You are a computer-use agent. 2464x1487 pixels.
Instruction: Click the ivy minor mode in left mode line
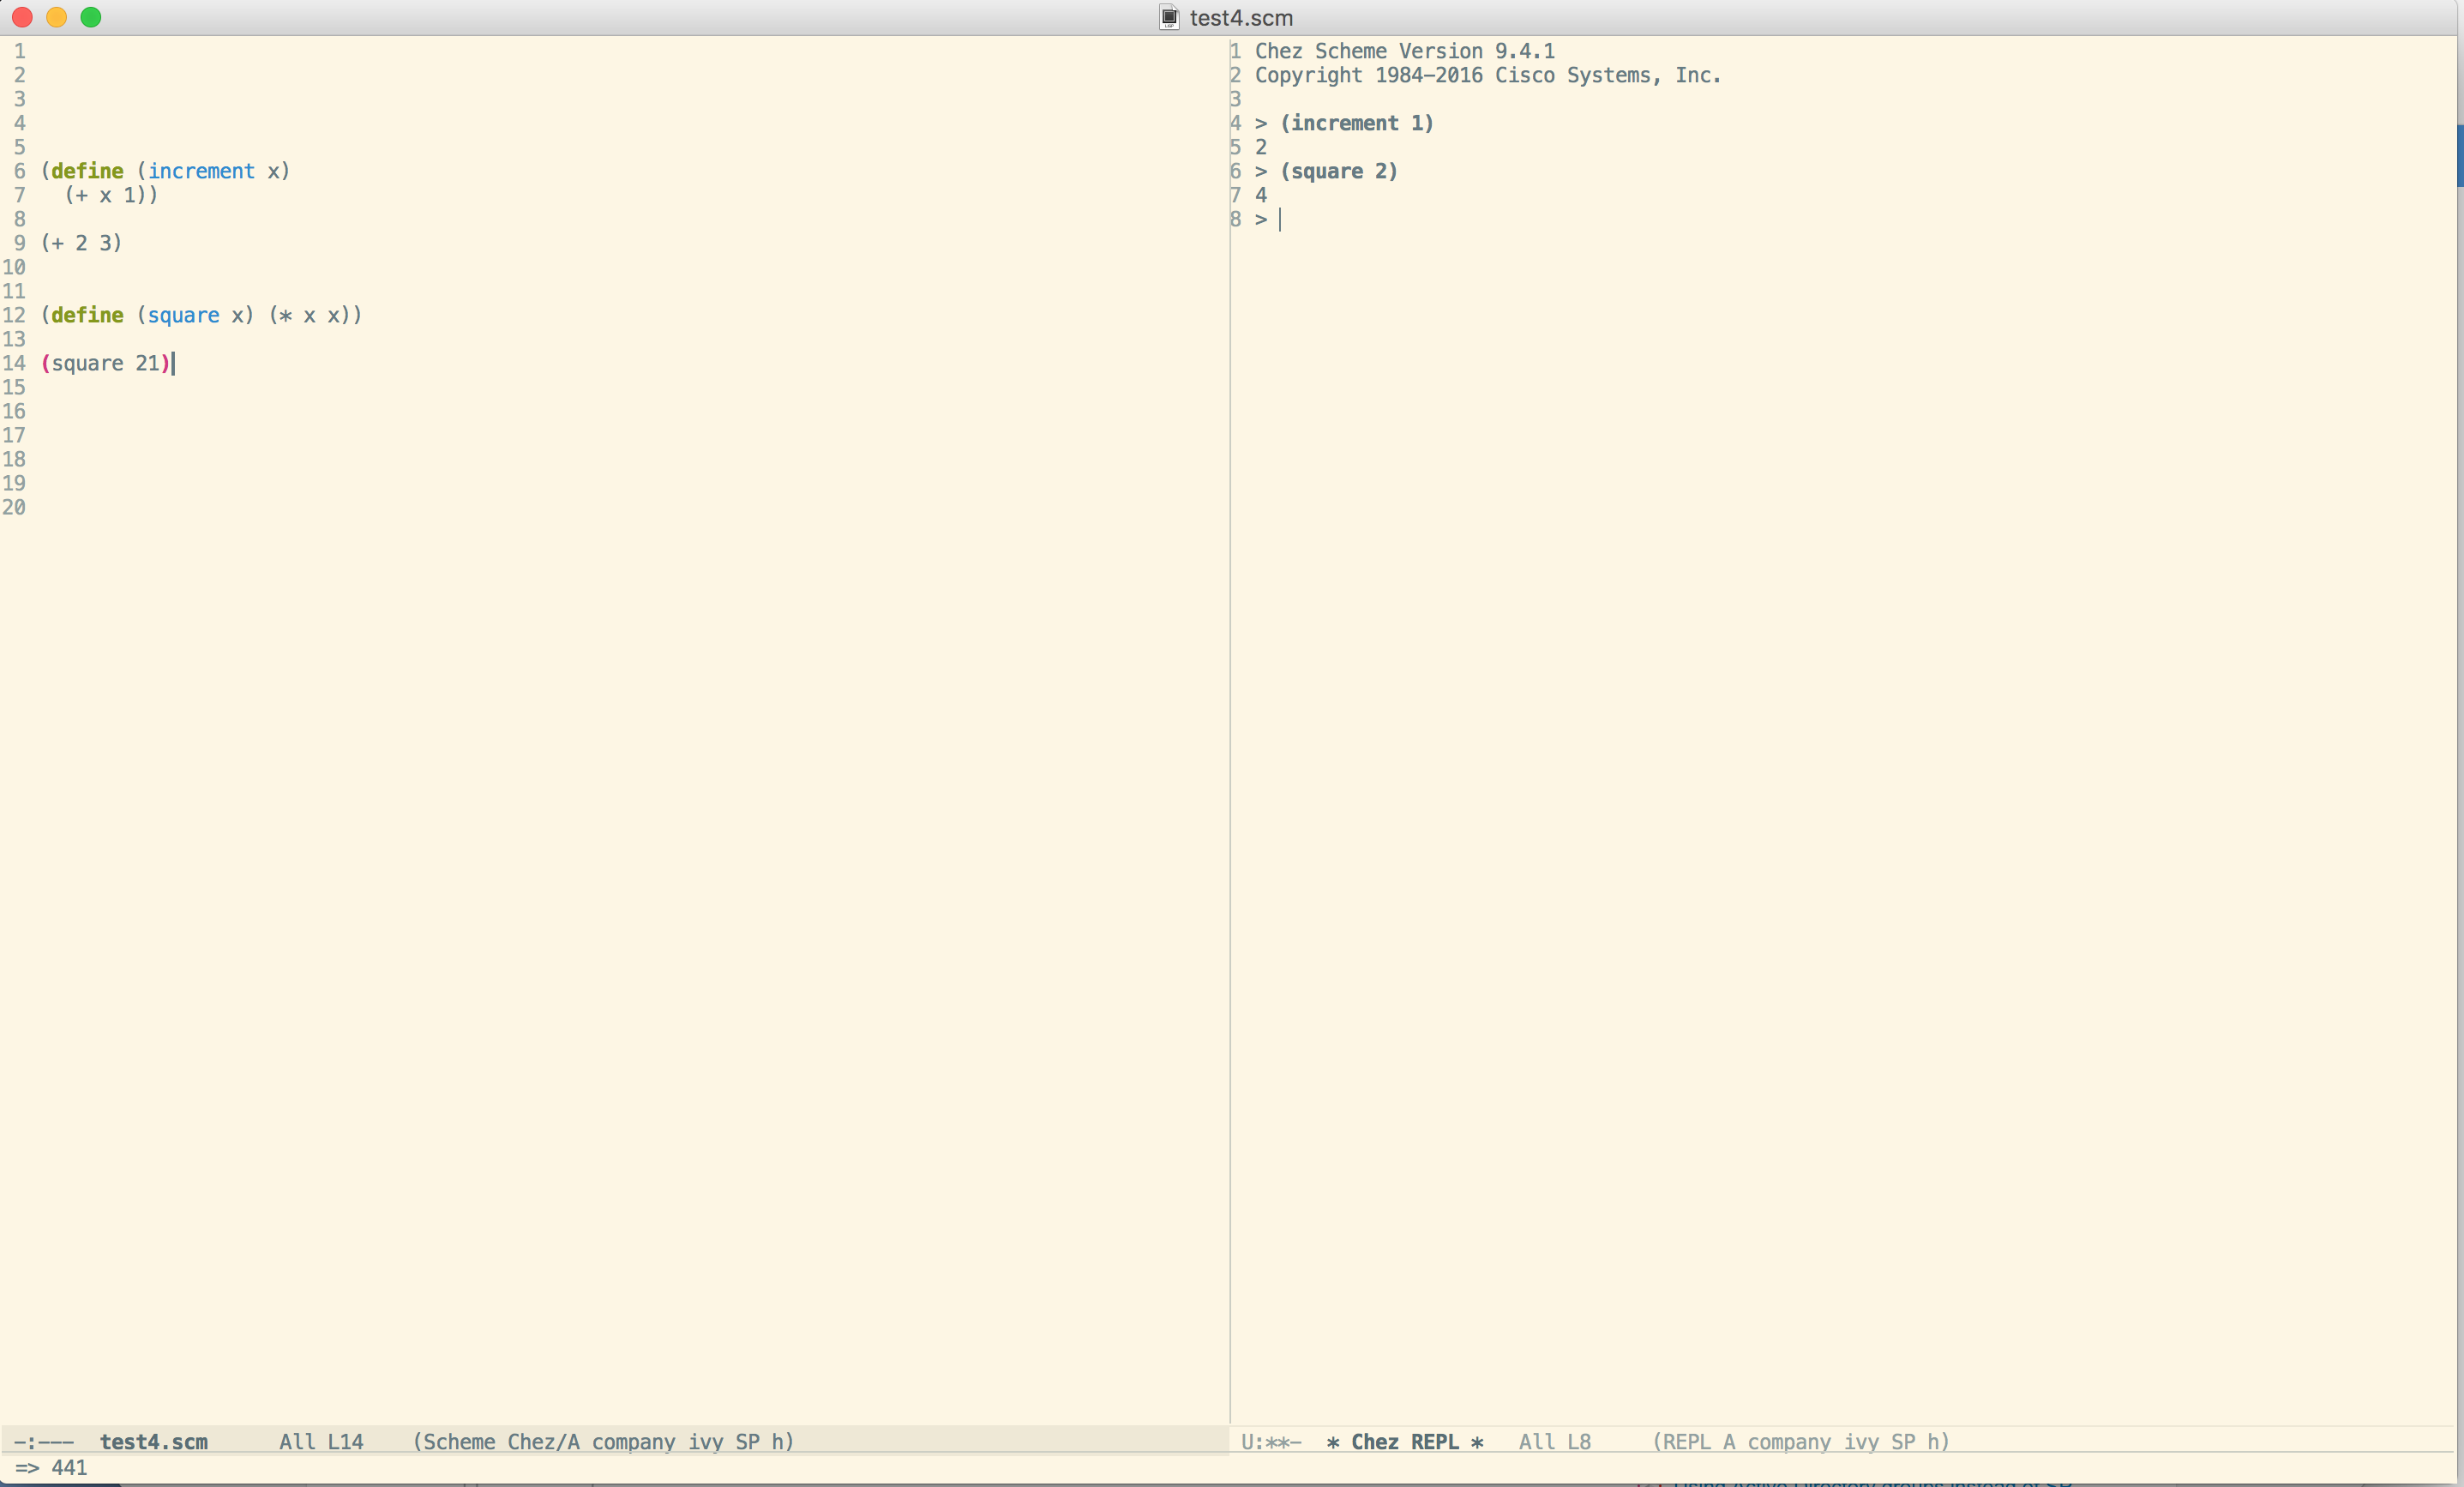(x=705, y=1441)
